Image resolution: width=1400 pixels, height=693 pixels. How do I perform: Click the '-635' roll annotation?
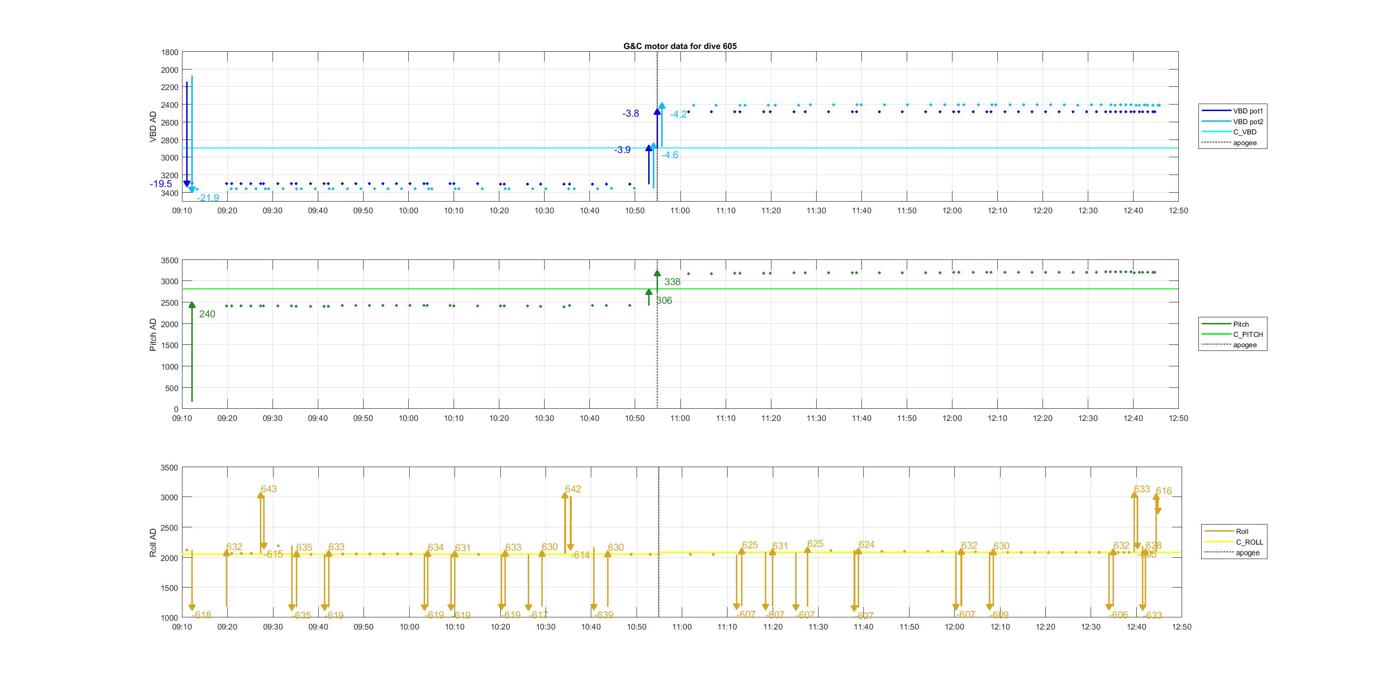[x=301, y=616]
